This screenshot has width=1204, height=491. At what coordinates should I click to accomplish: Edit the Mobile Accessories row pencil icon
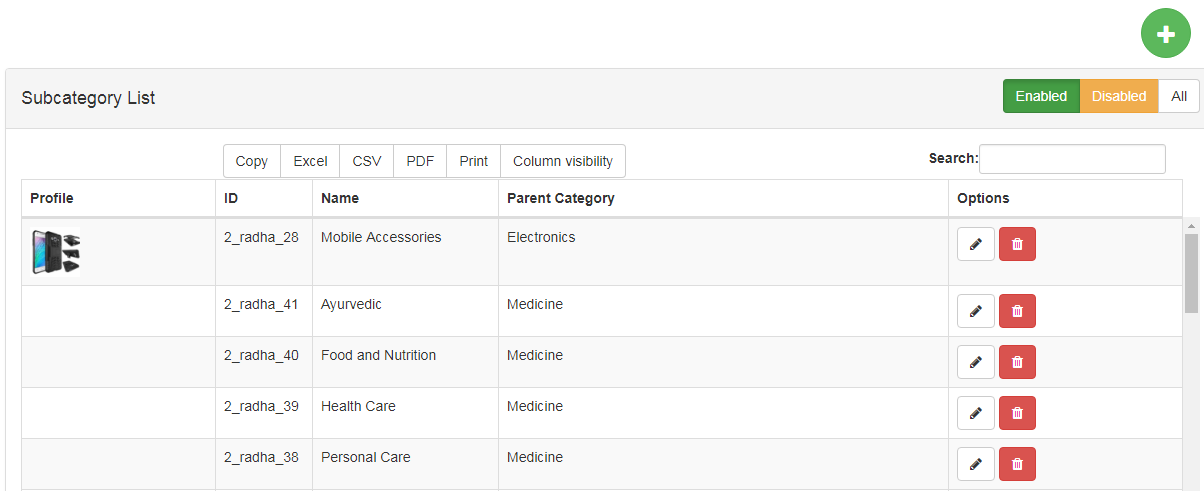975,244
